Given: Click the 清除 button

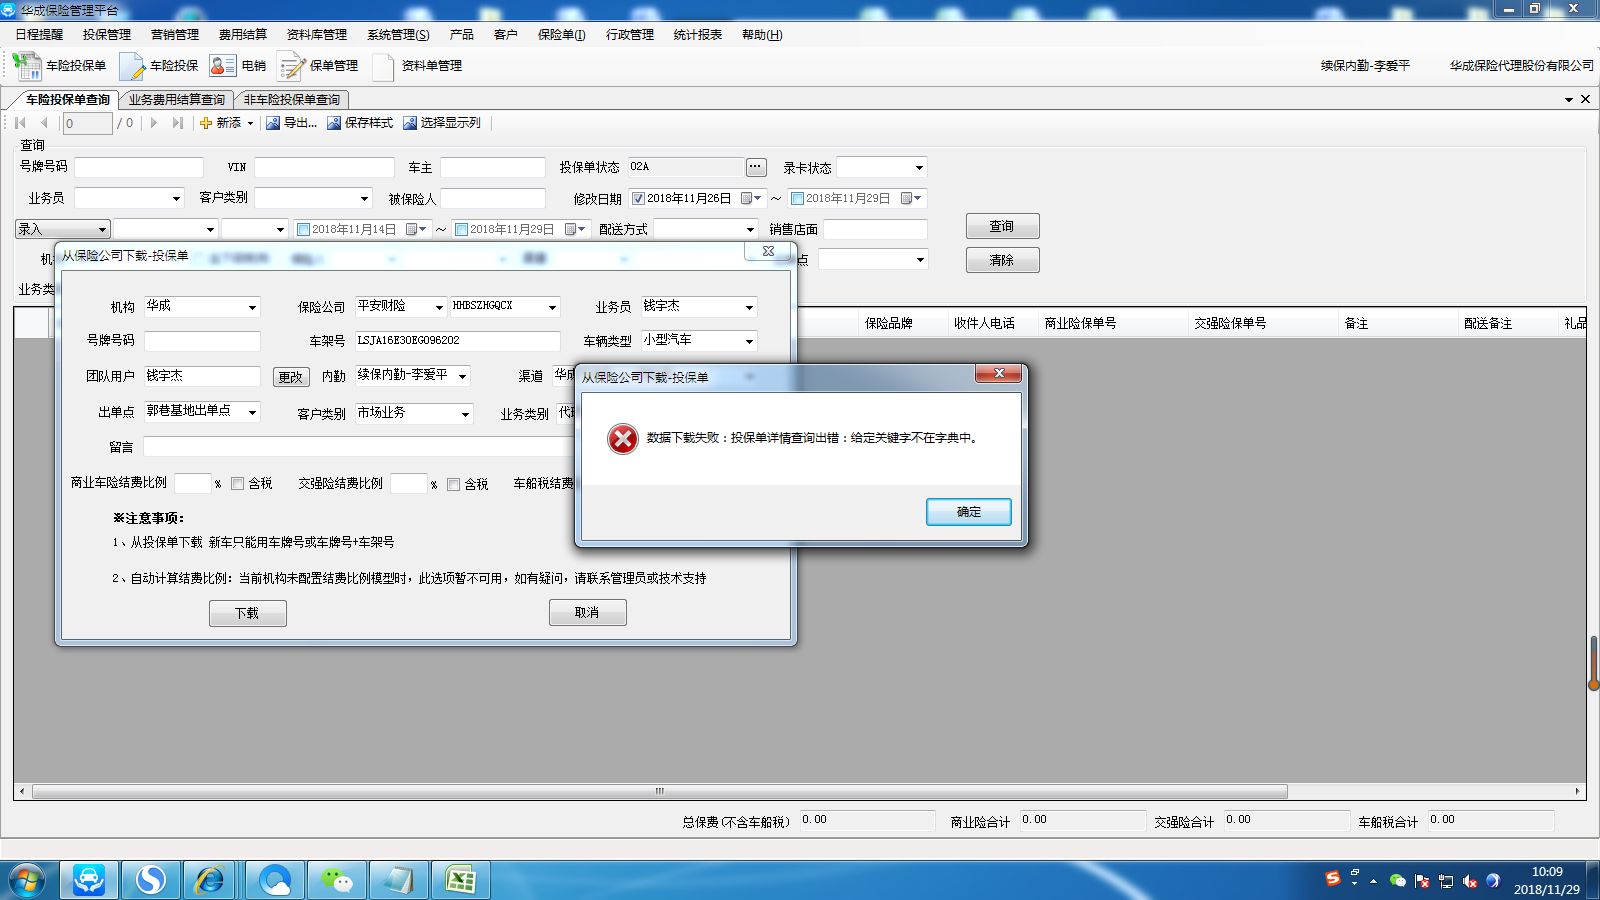Looking at the screenshot, I should (x=1002, y=260).
